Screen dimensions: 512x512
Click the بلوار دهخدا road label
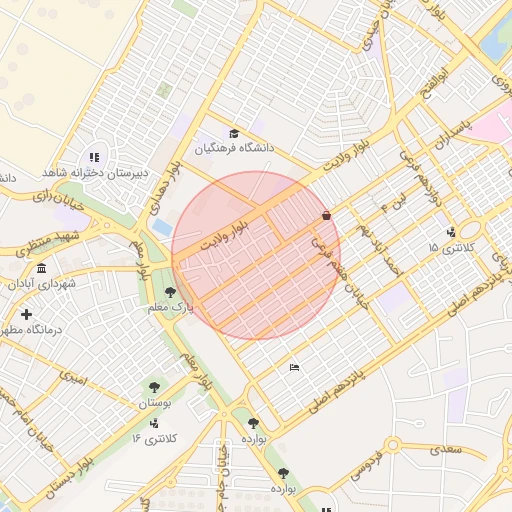[x=165, y=188]
